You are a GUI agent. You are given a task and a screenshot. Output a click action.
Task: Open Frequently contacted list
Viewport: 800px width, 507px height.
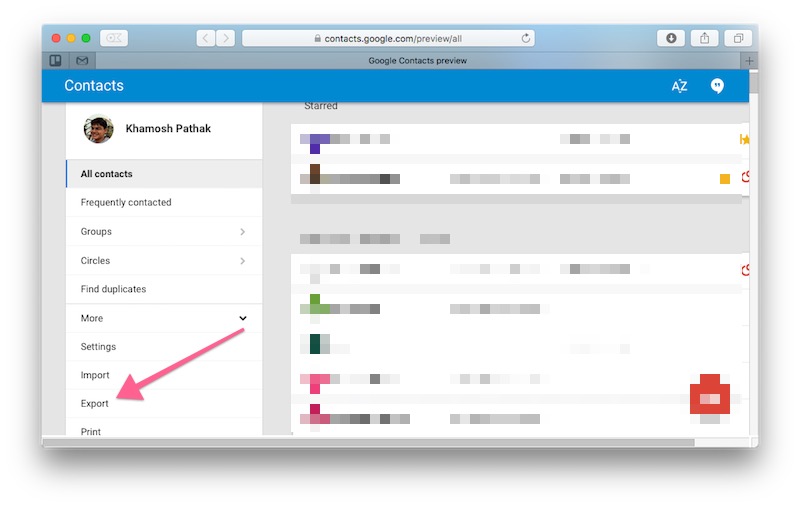(x=126, y=202)
